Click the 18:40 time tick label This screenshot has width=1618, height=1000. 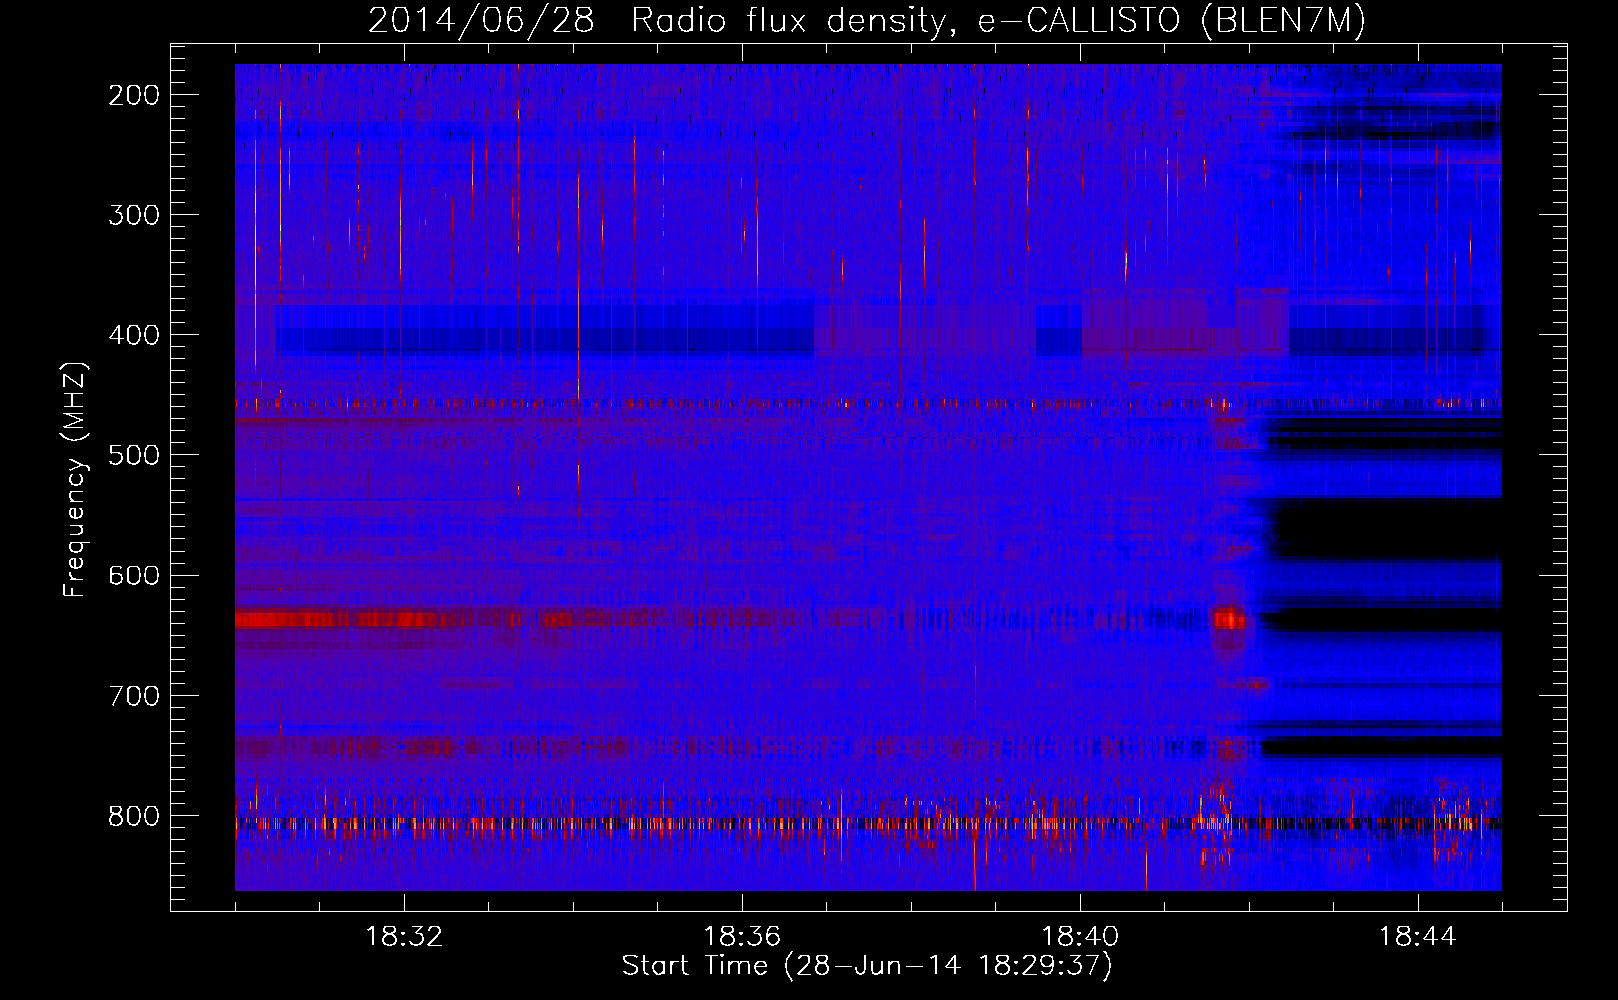[1080, 937]
